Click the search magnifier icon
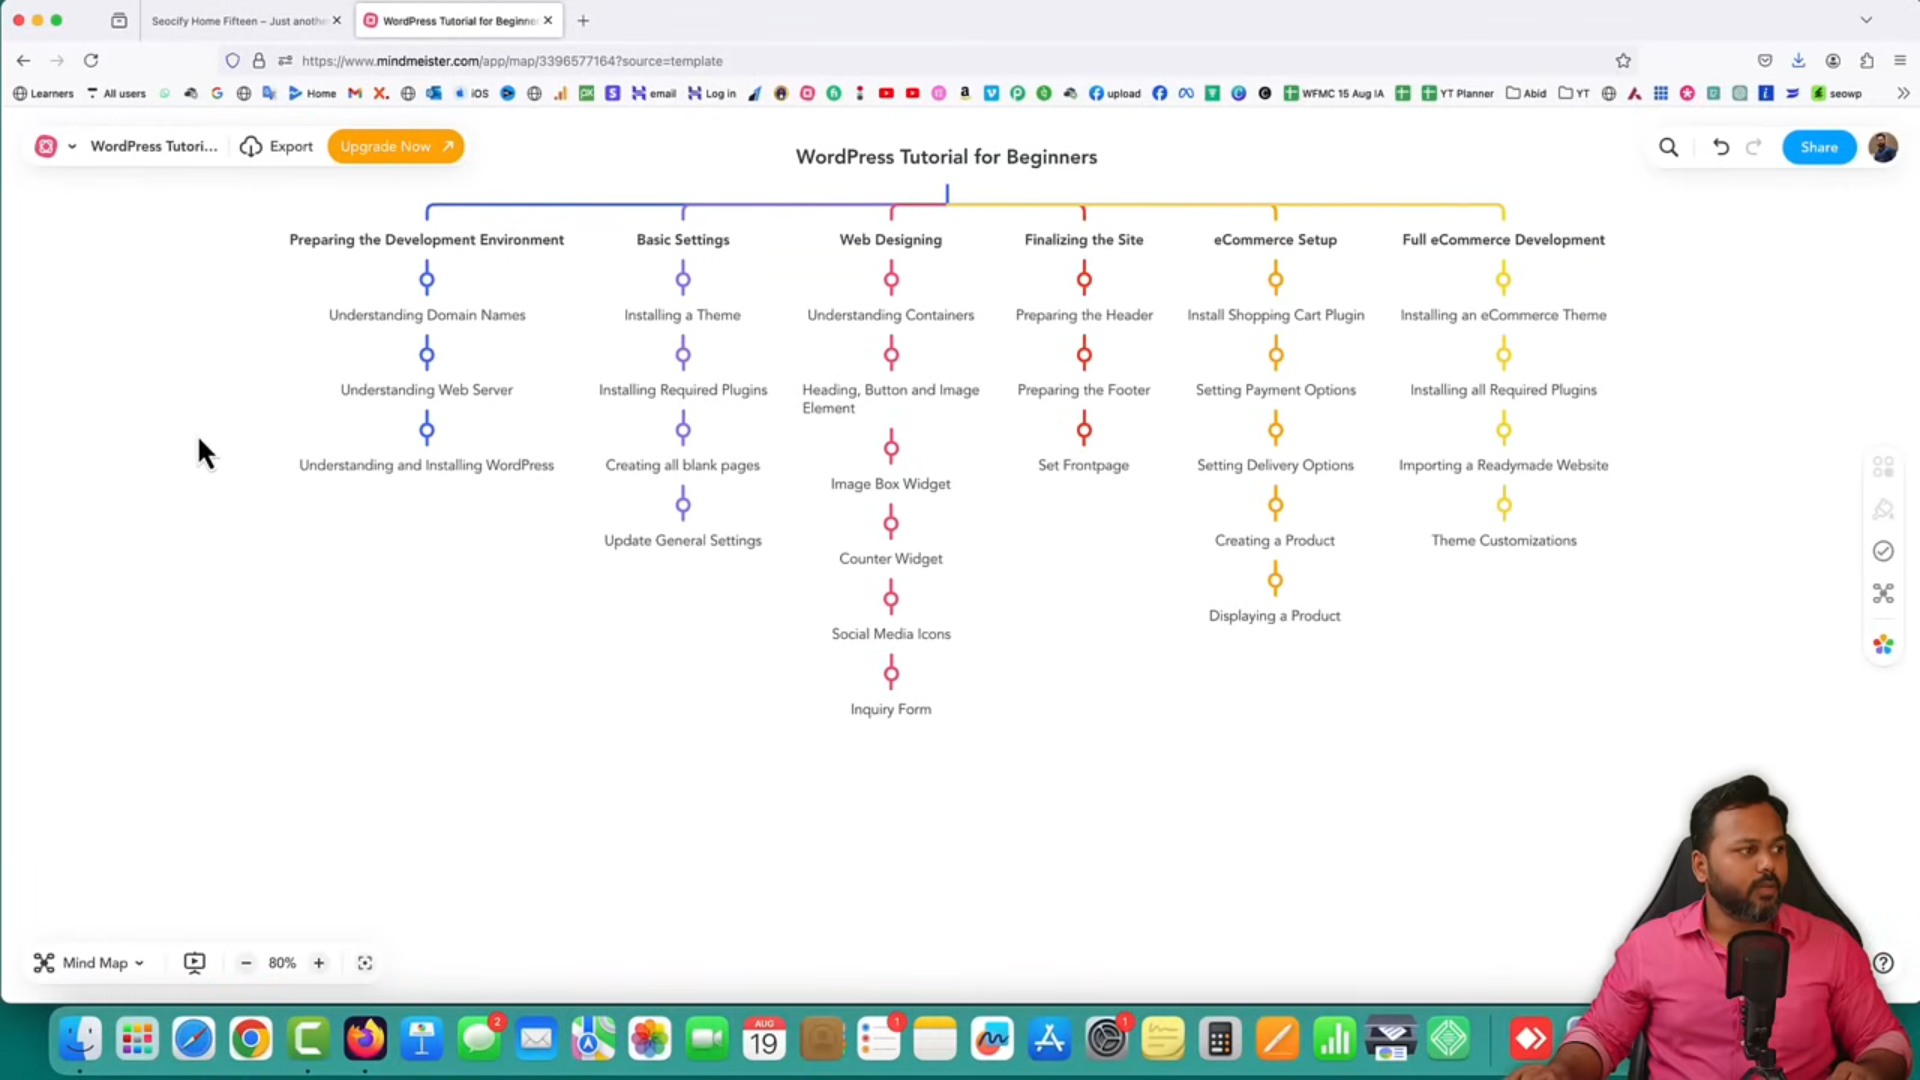Viewport: 1920px width, 1080px height. 1668,147
